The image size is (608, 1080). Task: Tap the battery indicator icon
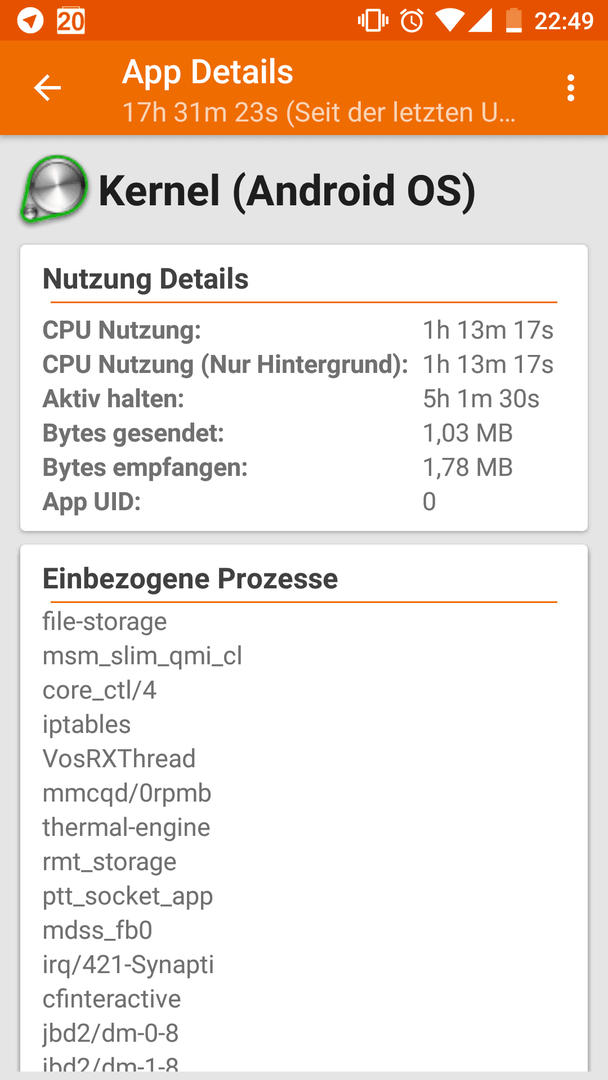coord(514,21)
